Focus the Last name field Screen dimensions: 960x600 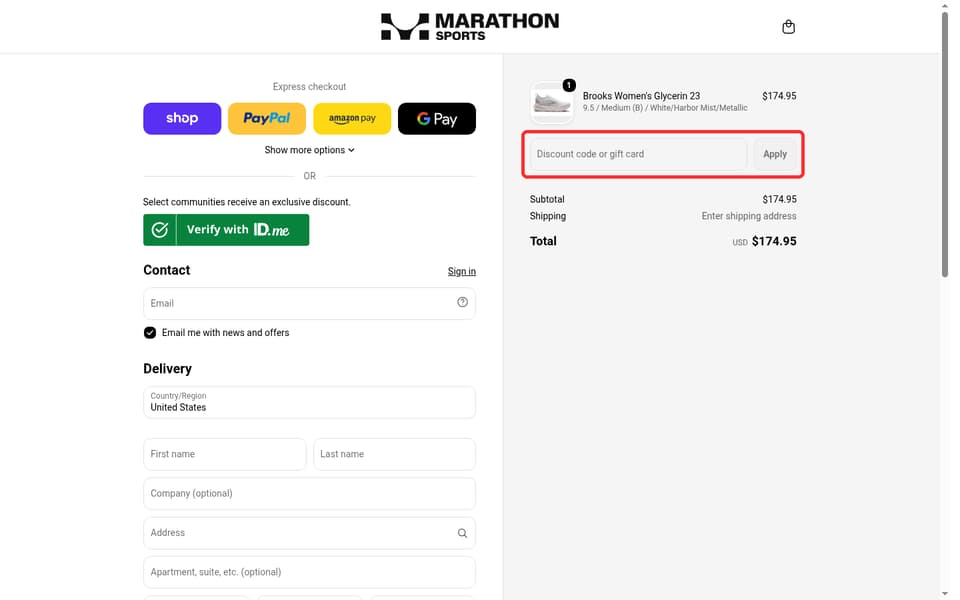394,454
